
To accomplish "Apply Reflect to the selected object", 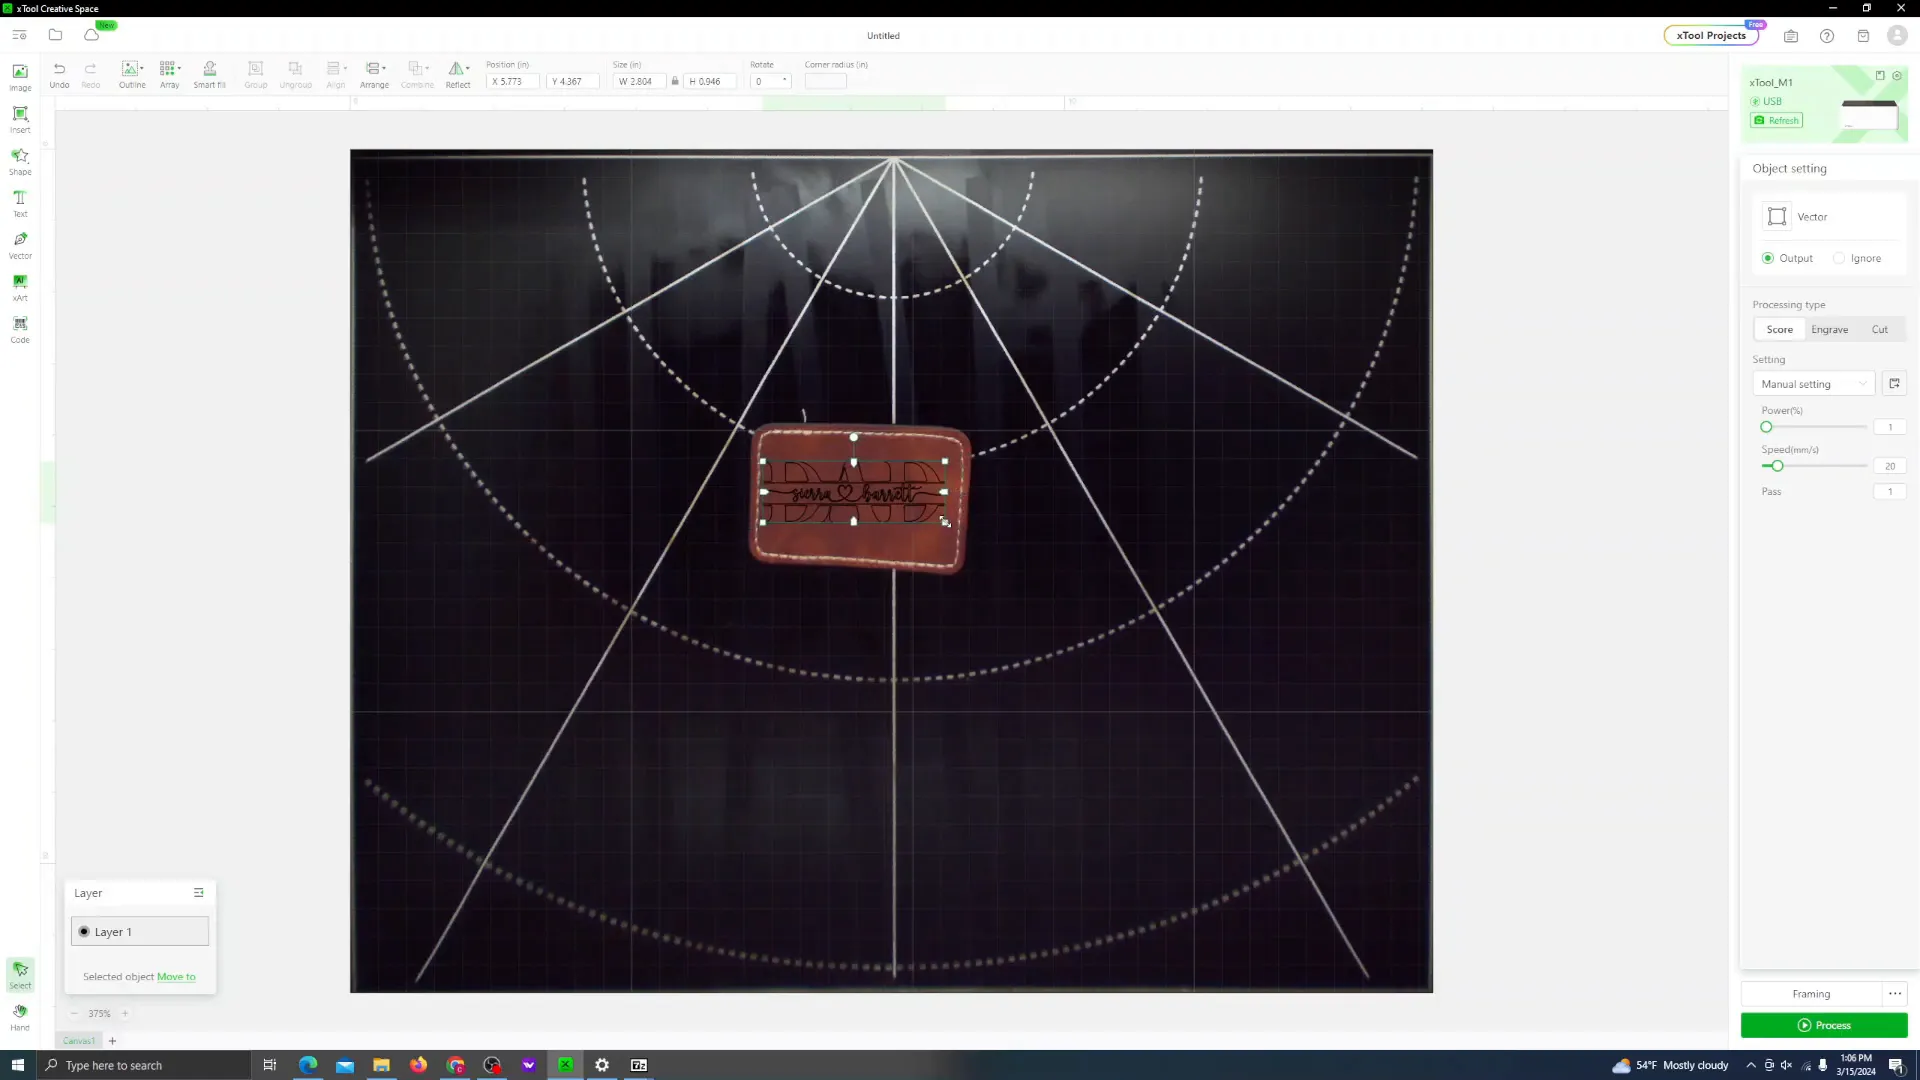I will 458,72.
